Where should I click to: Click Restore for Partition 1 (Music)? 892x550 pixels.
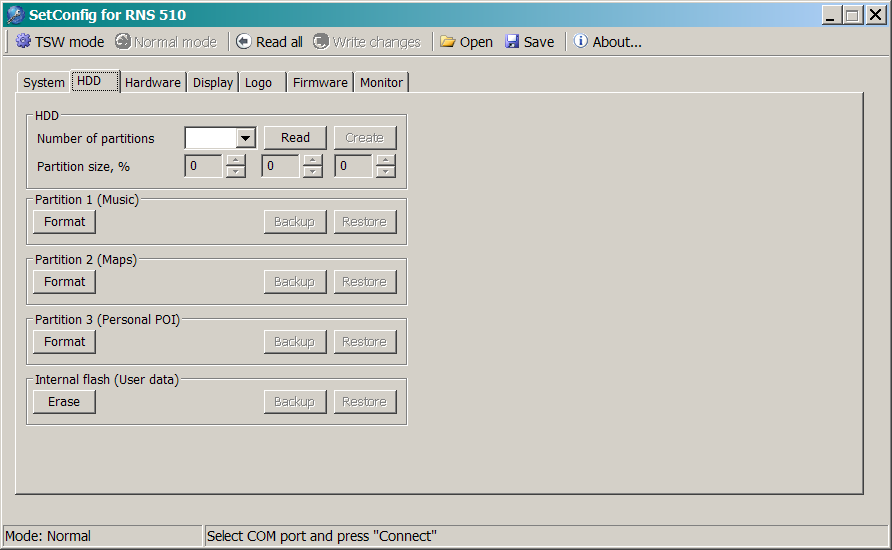[365, 222]
